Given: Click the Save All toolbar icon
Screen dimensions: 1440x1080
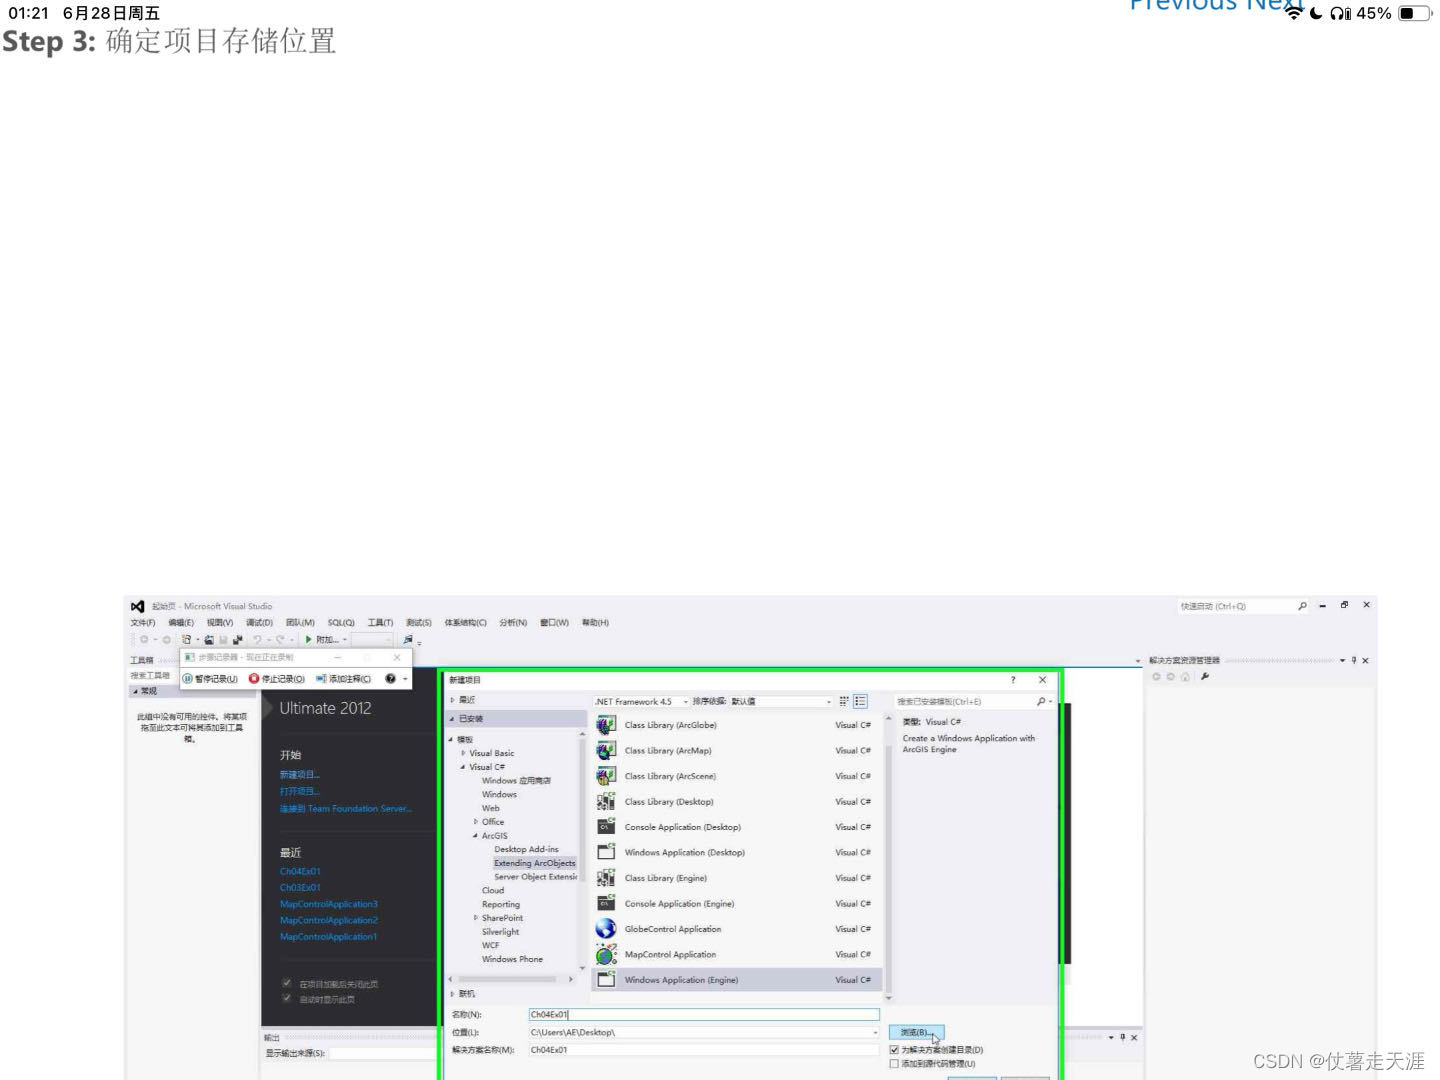Looking at the screenshot, I should pos(237,640).
